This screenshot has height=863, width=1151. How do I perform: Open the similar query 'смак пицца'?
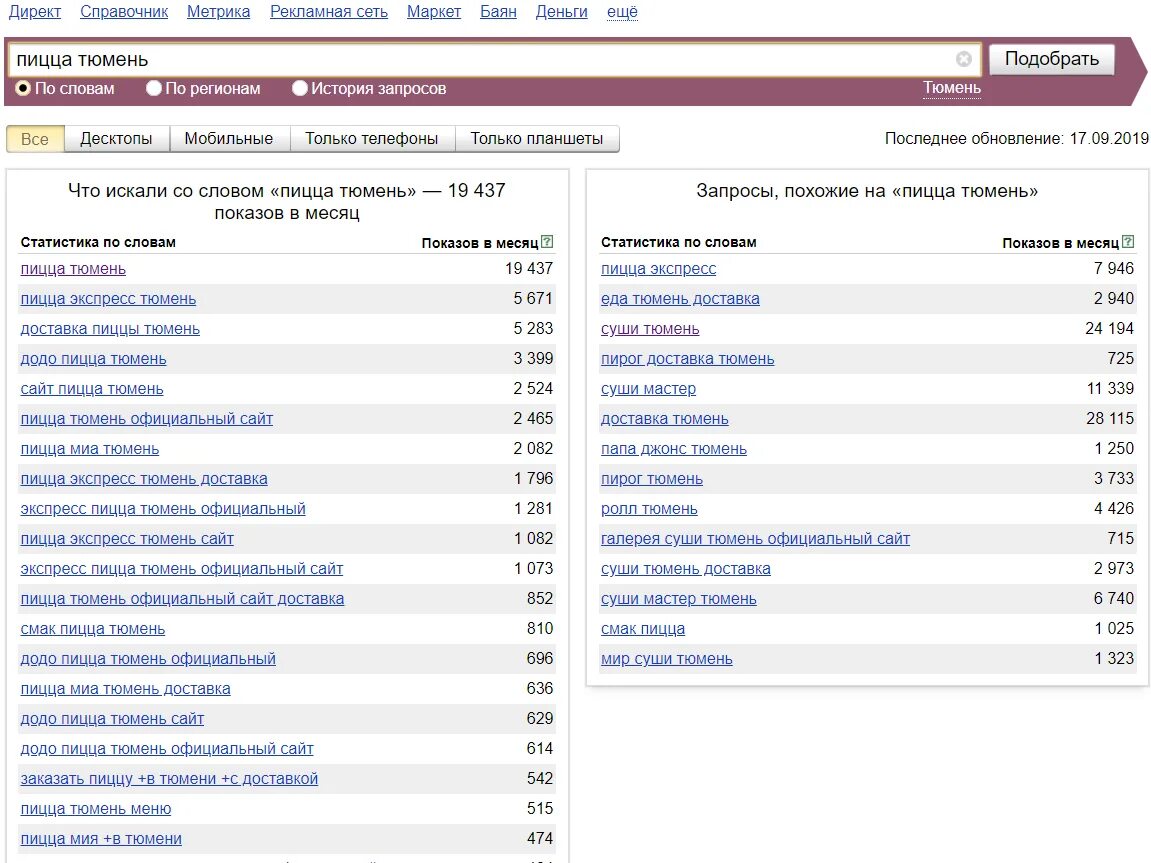[x=643, y=630]
